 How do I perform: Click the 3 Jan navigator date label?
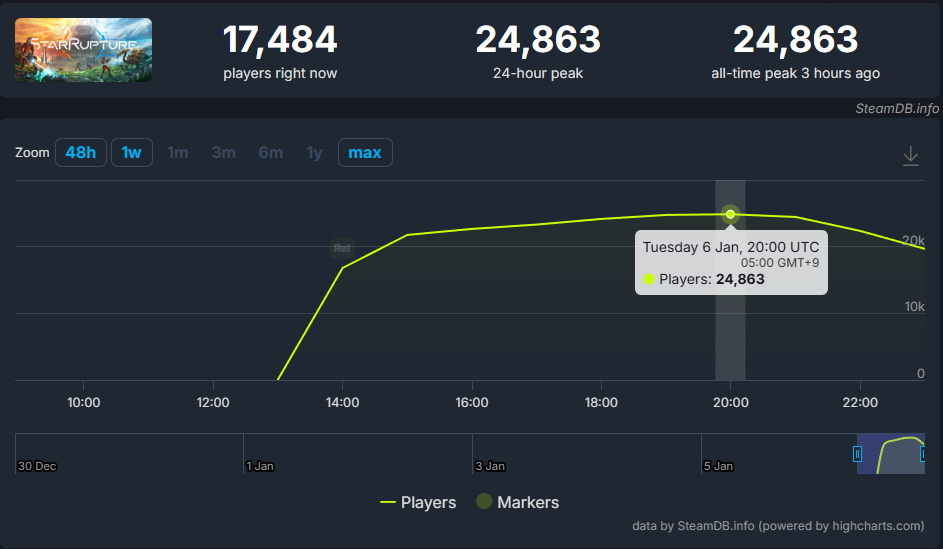[490, 466]
